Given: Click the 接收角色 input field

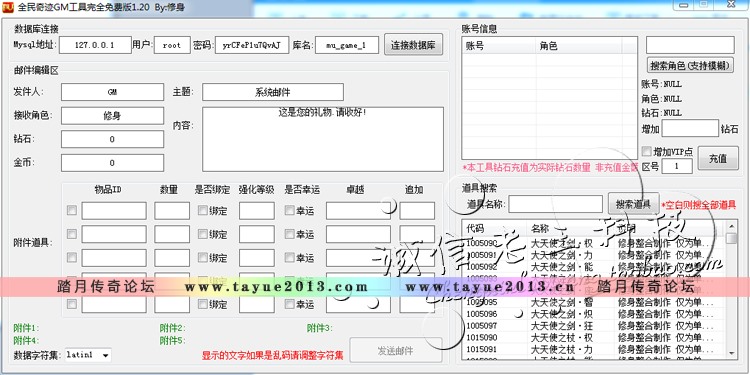Looking at the screenshot, I should tap(112, 116).
